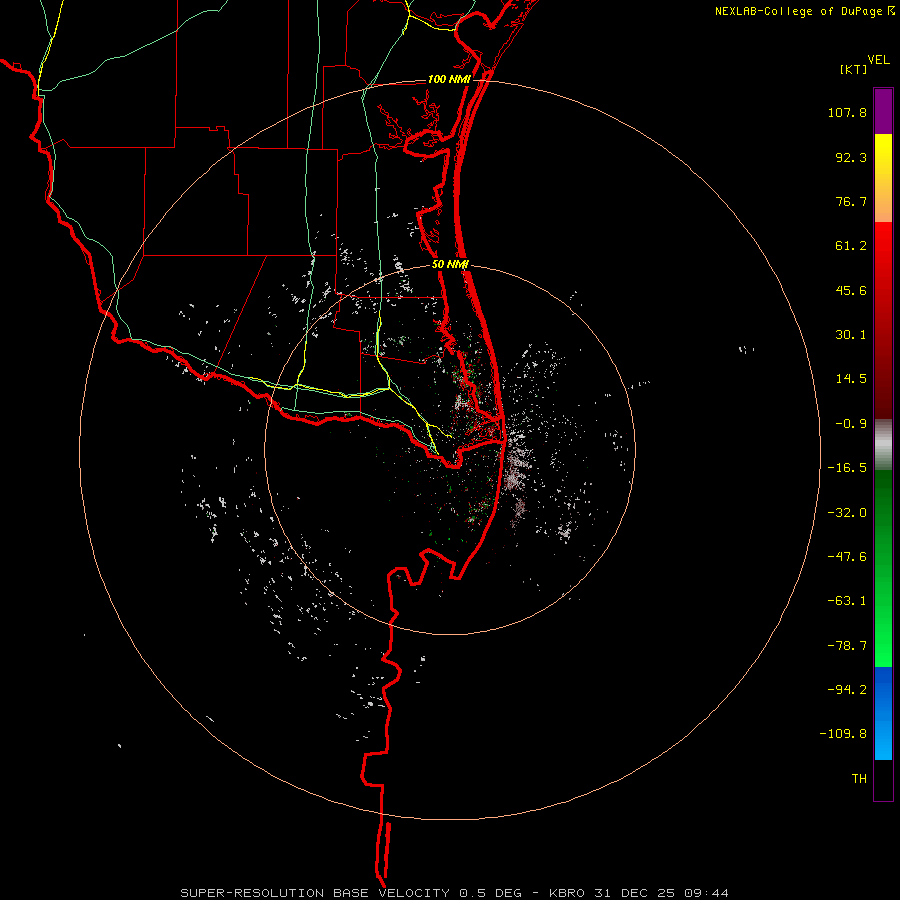Pick the yellow-orange segment of the color bar
The height and width of the screenshot is (900, 900).
[x=883, y=178]
